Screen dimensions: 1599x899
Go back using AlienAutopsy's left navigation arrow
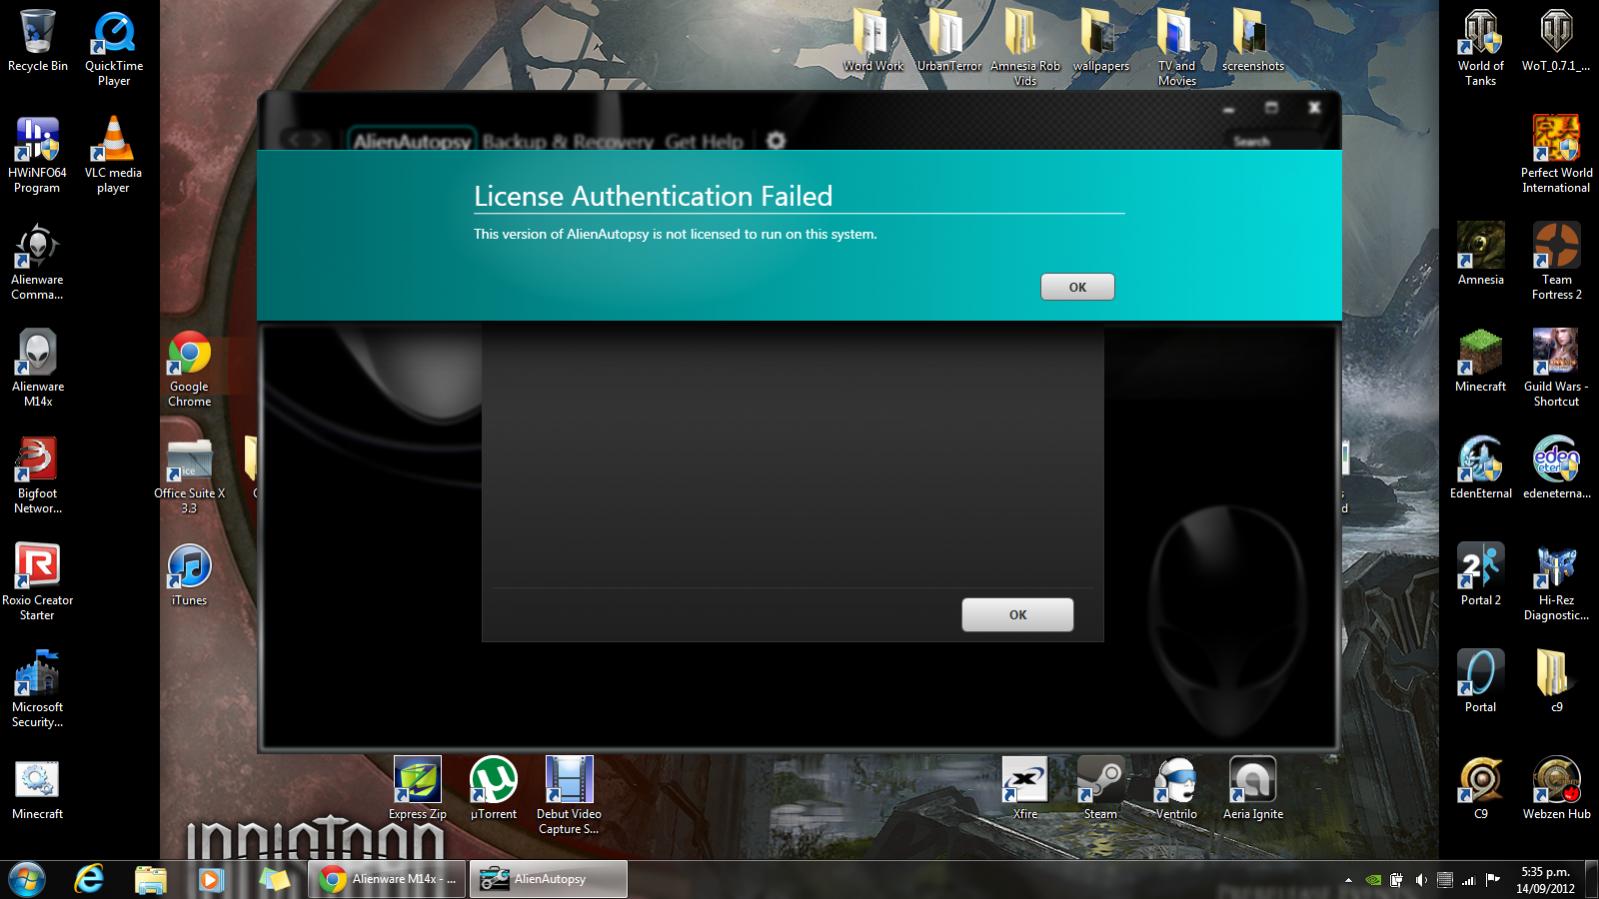(294, 141)
